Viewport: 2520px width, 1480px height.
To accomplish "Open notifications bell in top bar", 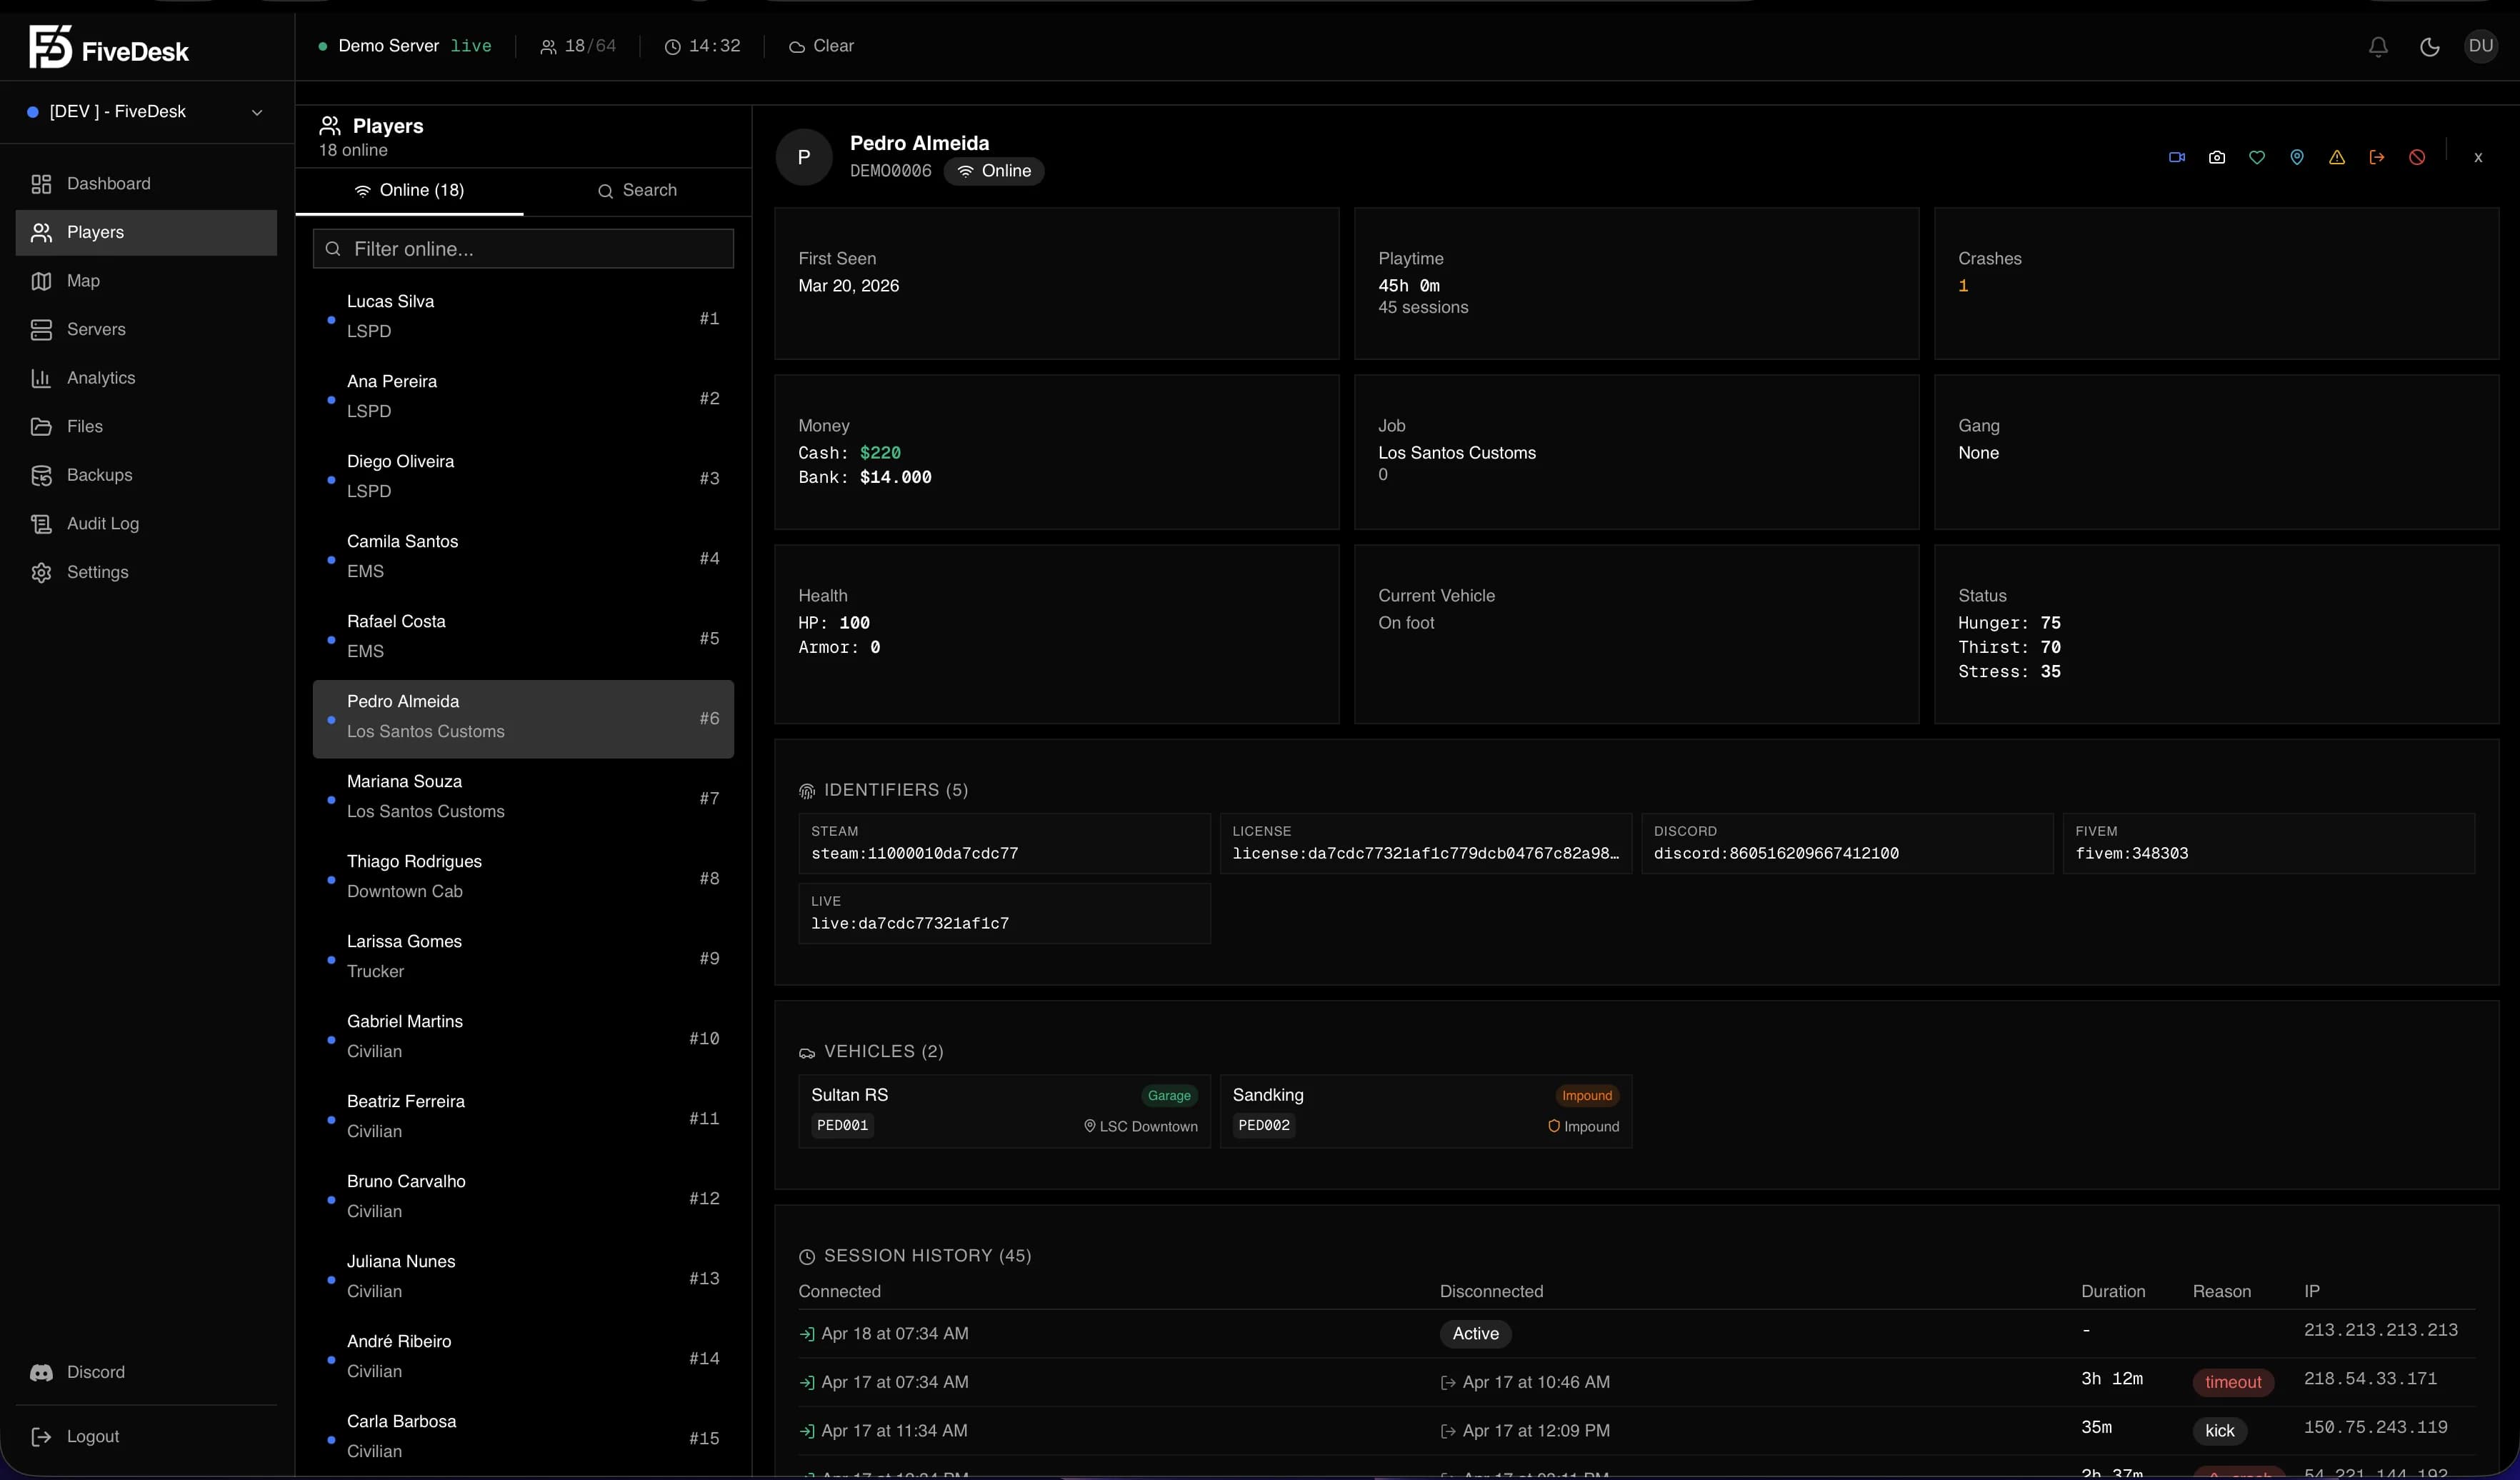I will [x=2378, y=46].
